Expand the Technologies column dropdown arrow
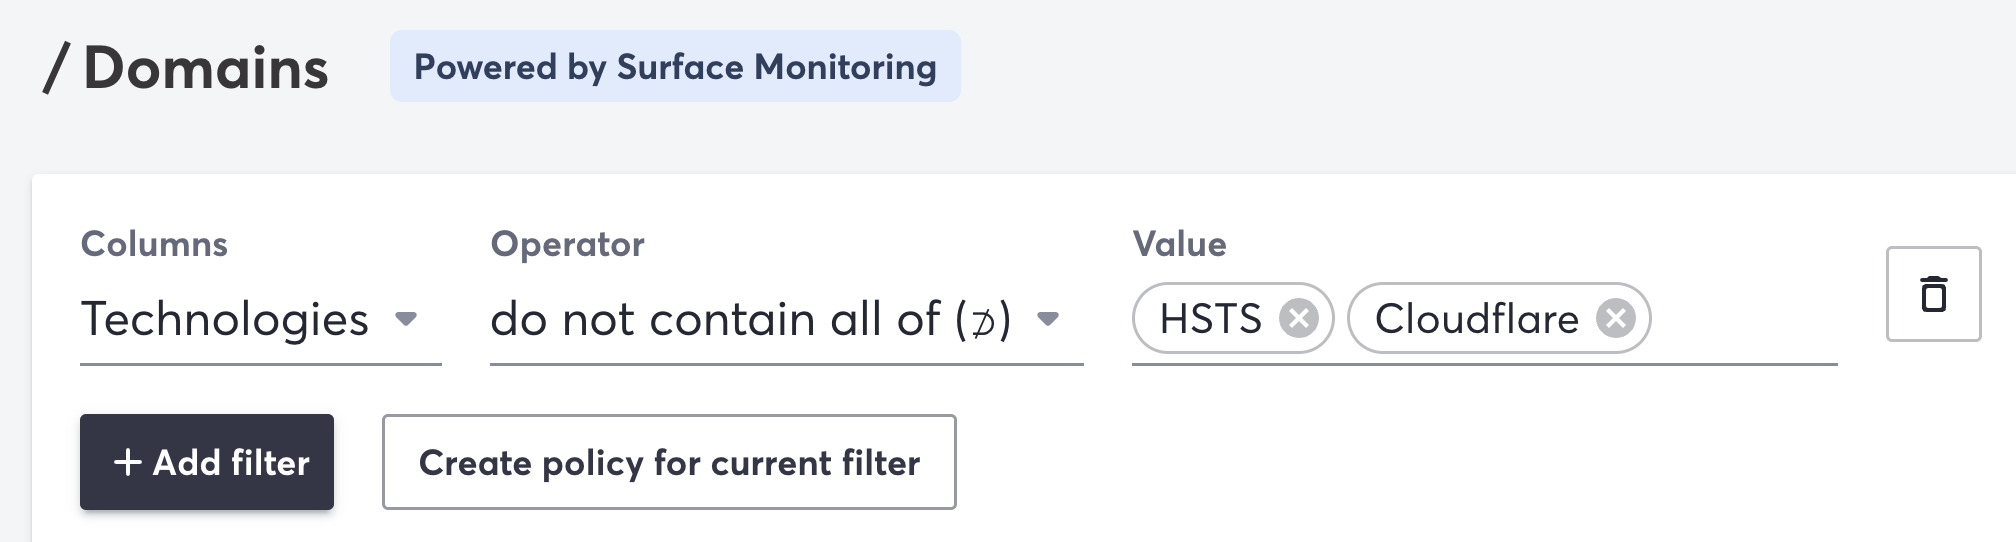The height and width of the screenshot is (542, 2016). pyautogui.click(x=406, y=319)
